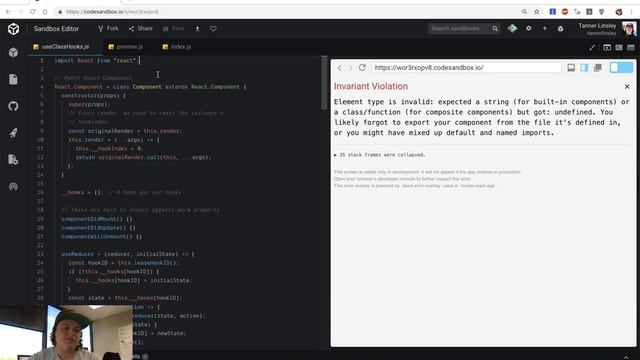Screen dimensions: 640x360
Task: Switch to the split editor-and-preview view
Action: (619, 48)
